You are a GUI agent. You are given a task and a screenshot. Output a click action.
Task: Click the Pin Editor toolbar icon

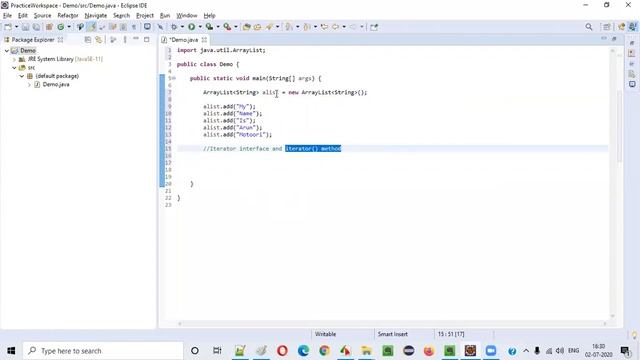coord(374,27)
